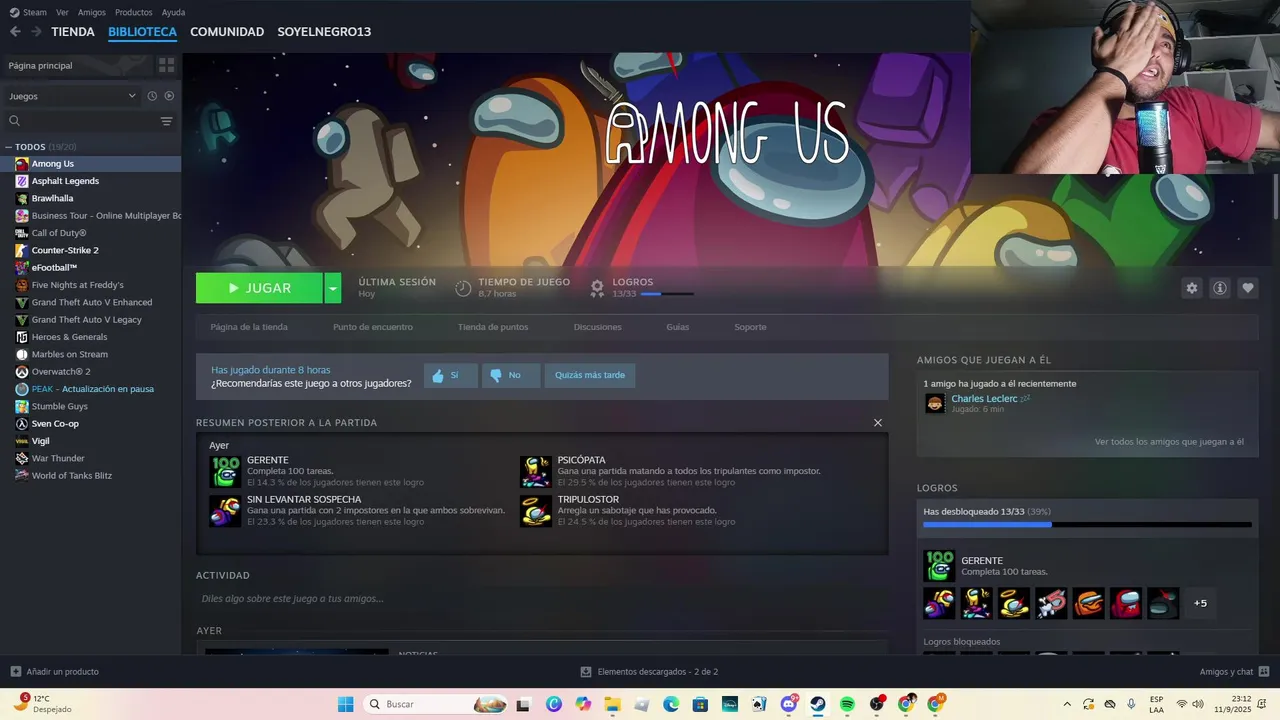Select PEAK - Actualización en pausa
The height and width of the screenshot is (720, 1280).
click(90, 389)
